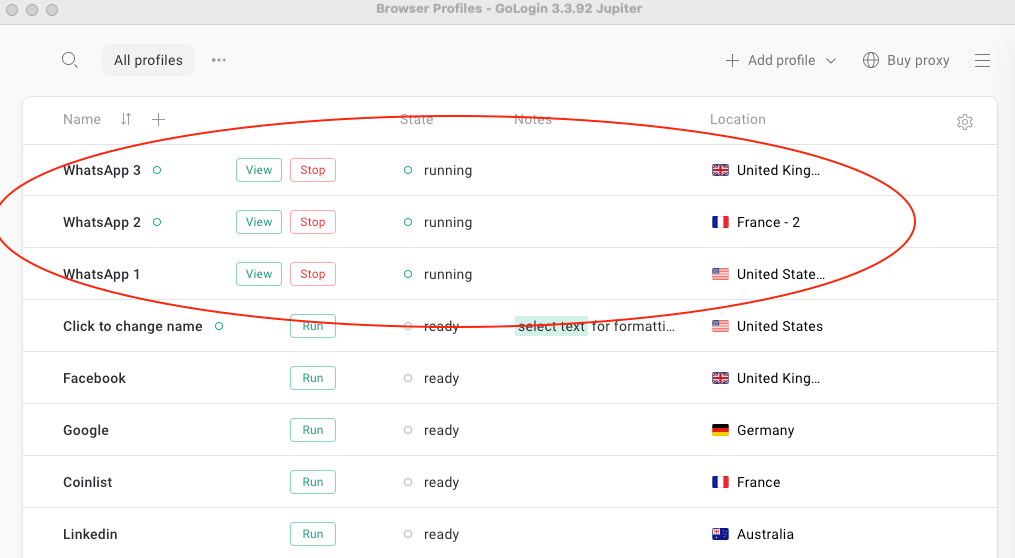This screenshot has height=558, width=1015.
Task: Select the WhatsApp 2 profile name
Action: tap(102, 222)
